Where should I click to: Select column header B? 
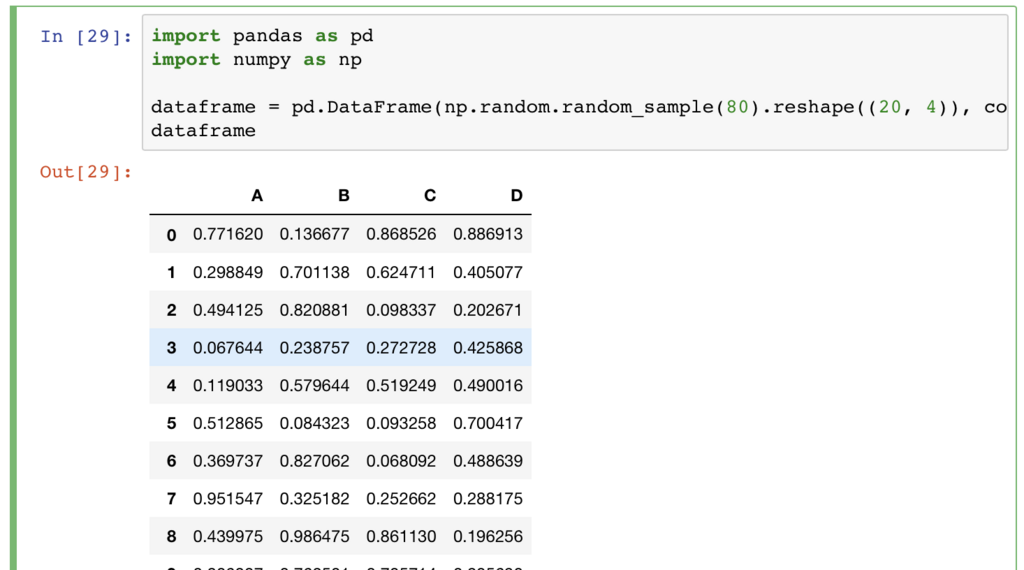click(x=344, y=196)
